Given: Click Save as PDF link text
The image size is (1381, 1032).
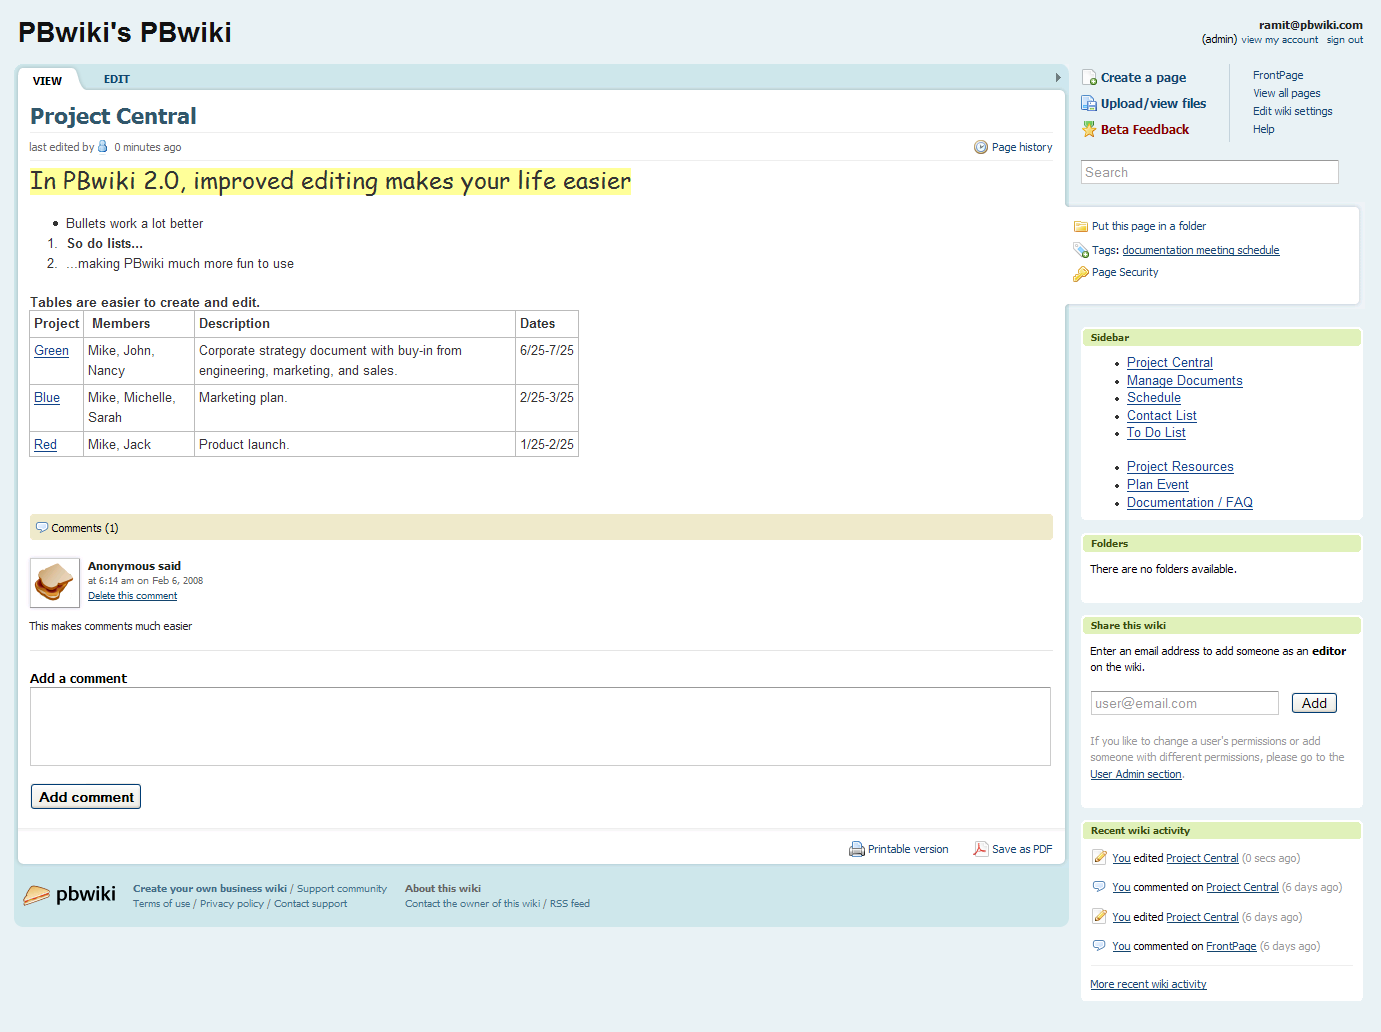Looking at the screenshot, I should (x=1022, y=849).
